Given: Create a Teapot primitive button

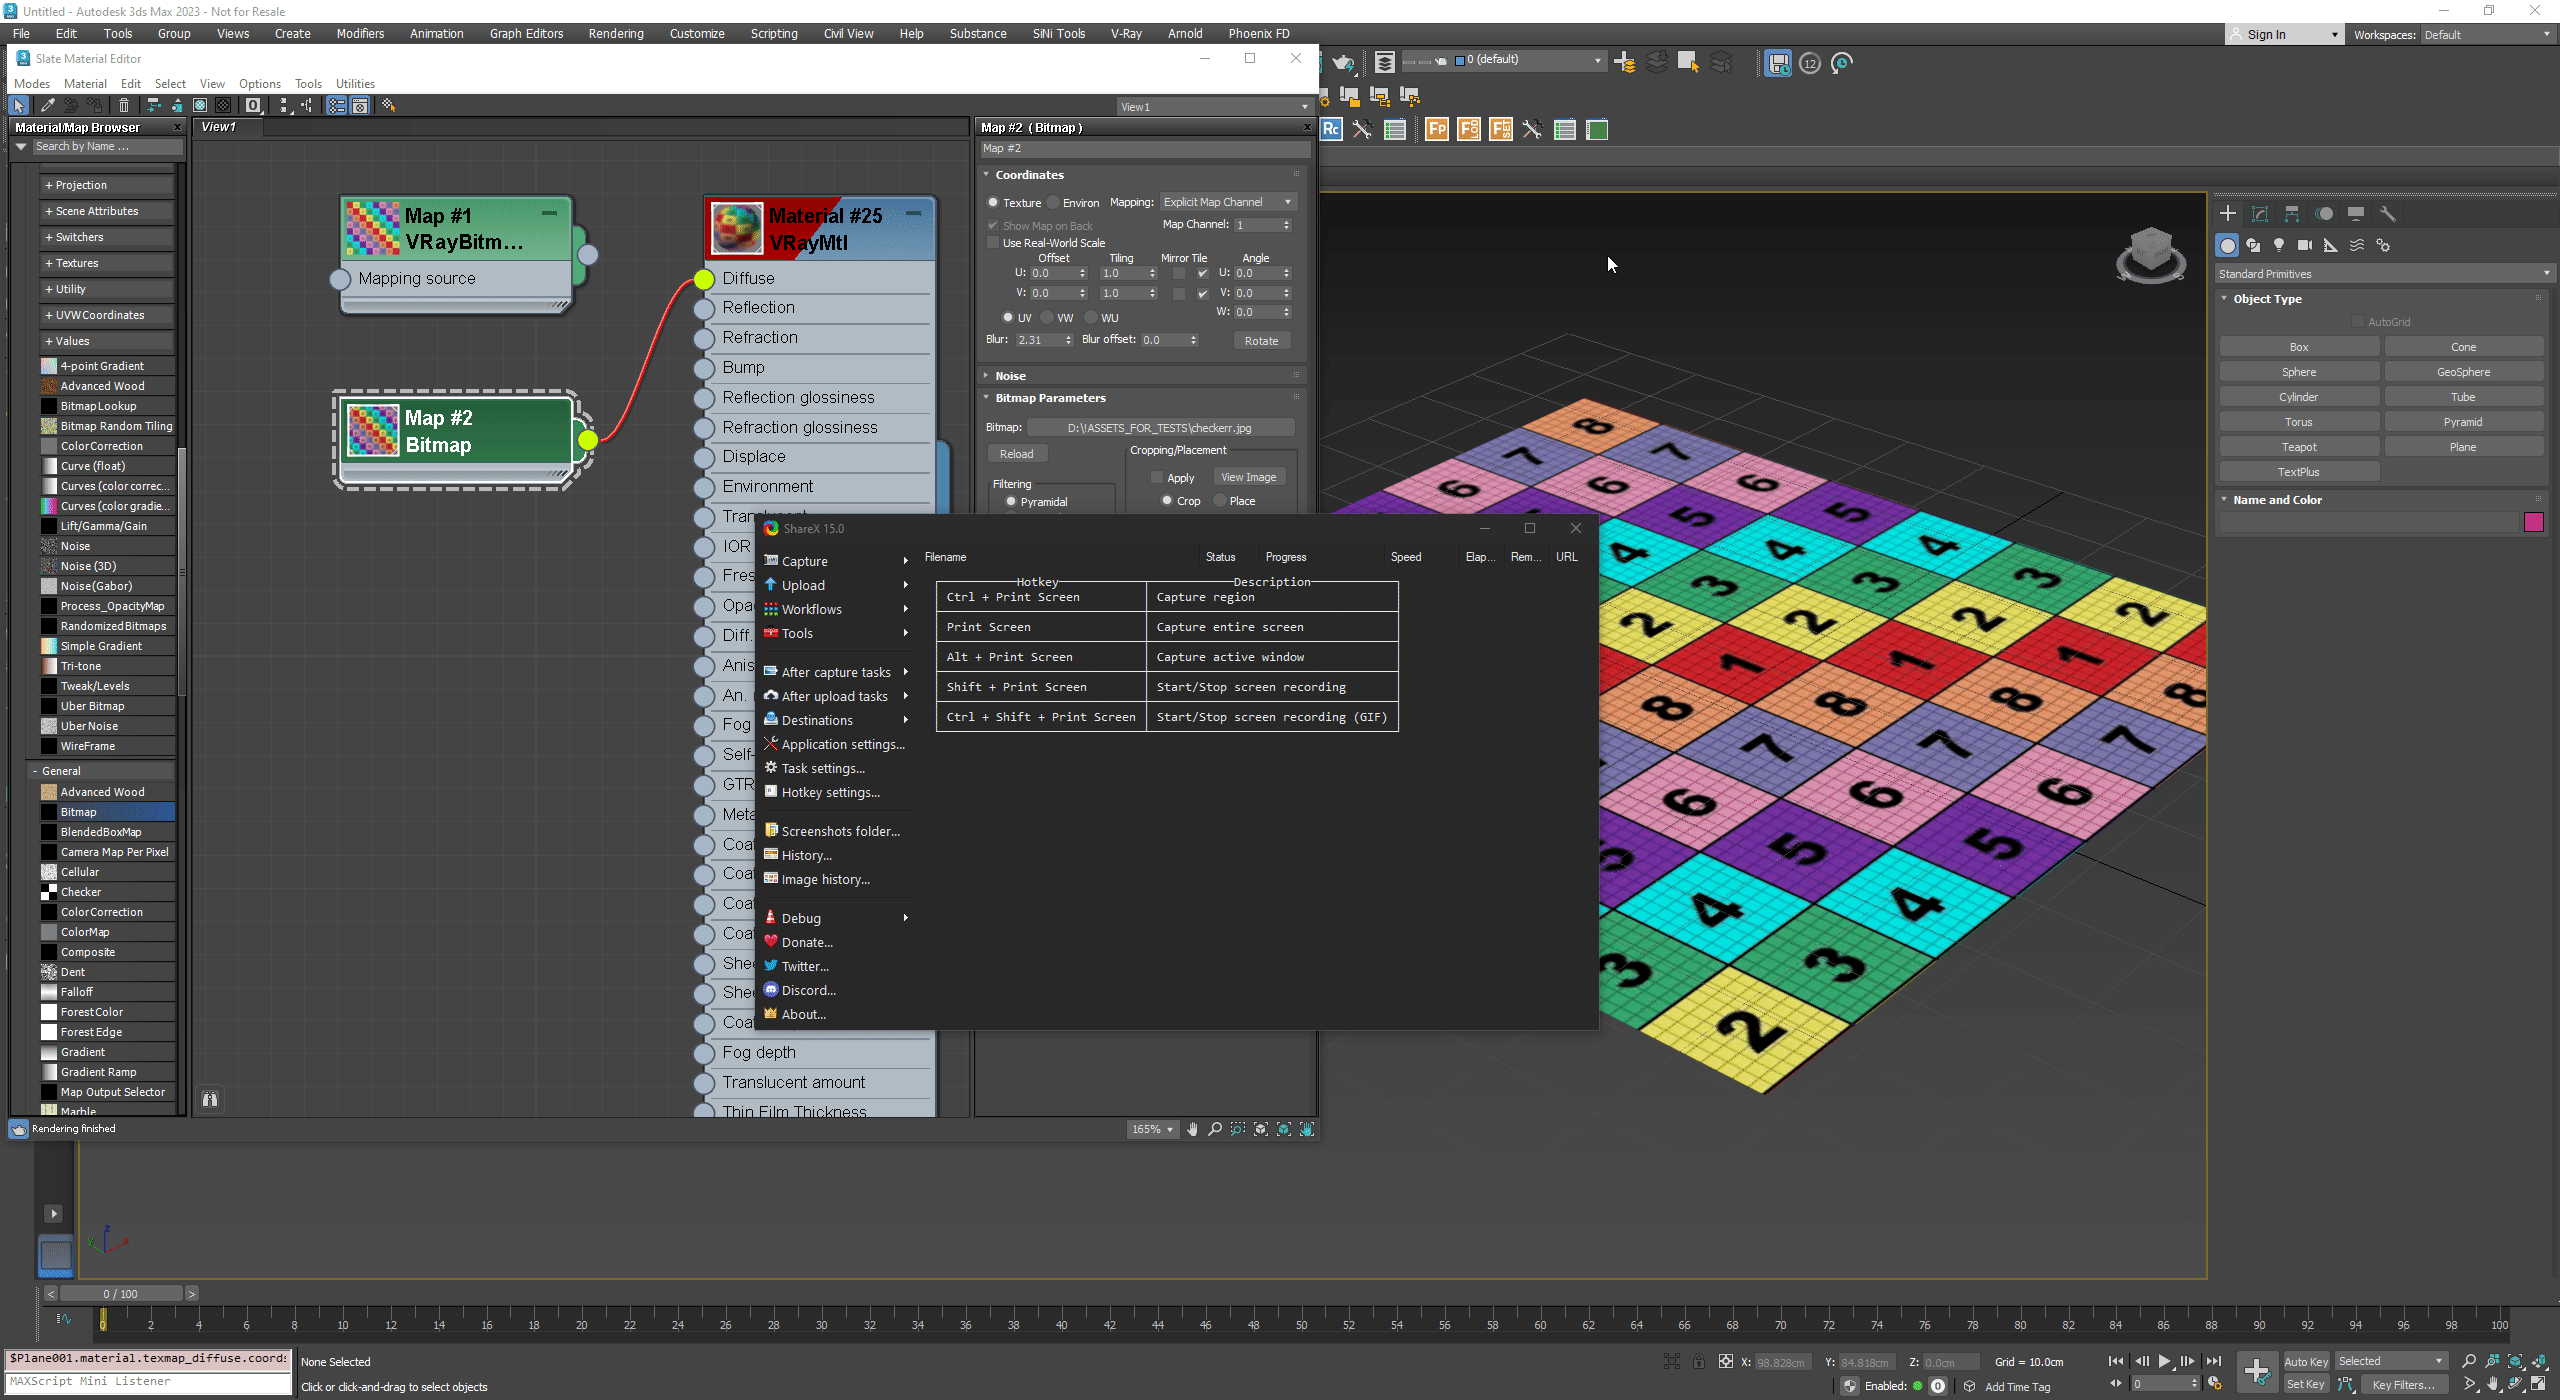Looking at the screenshot, I should [x=2298, y=447].
